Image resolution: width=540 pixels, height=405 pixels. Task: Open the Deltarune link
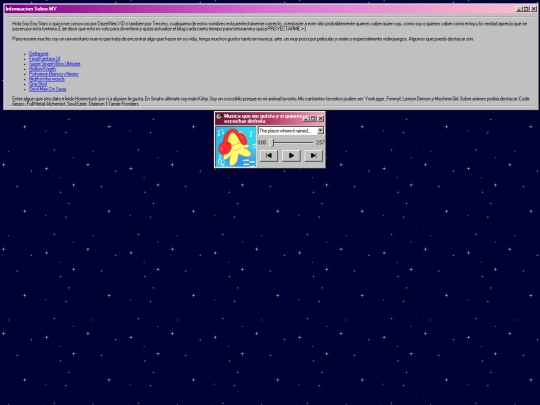pyautogui.click(x=39, y=54)
